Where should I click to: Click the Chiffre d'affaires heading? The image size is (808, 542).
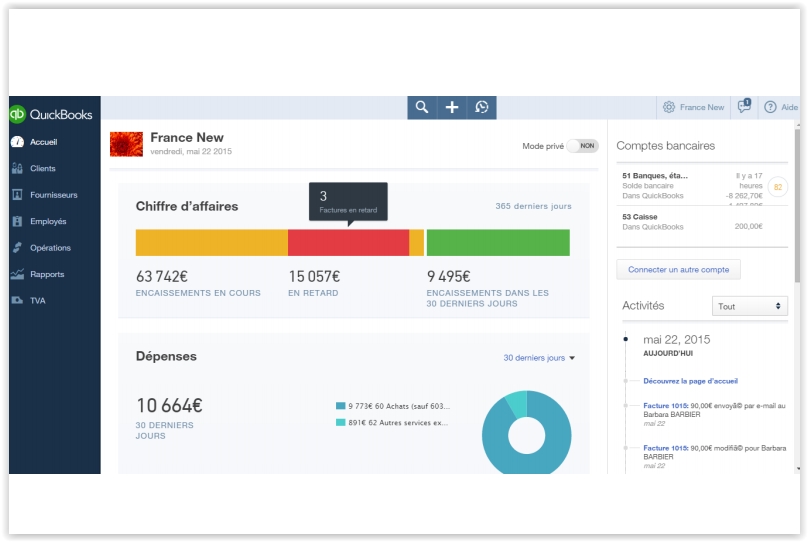tap(187, 206)
